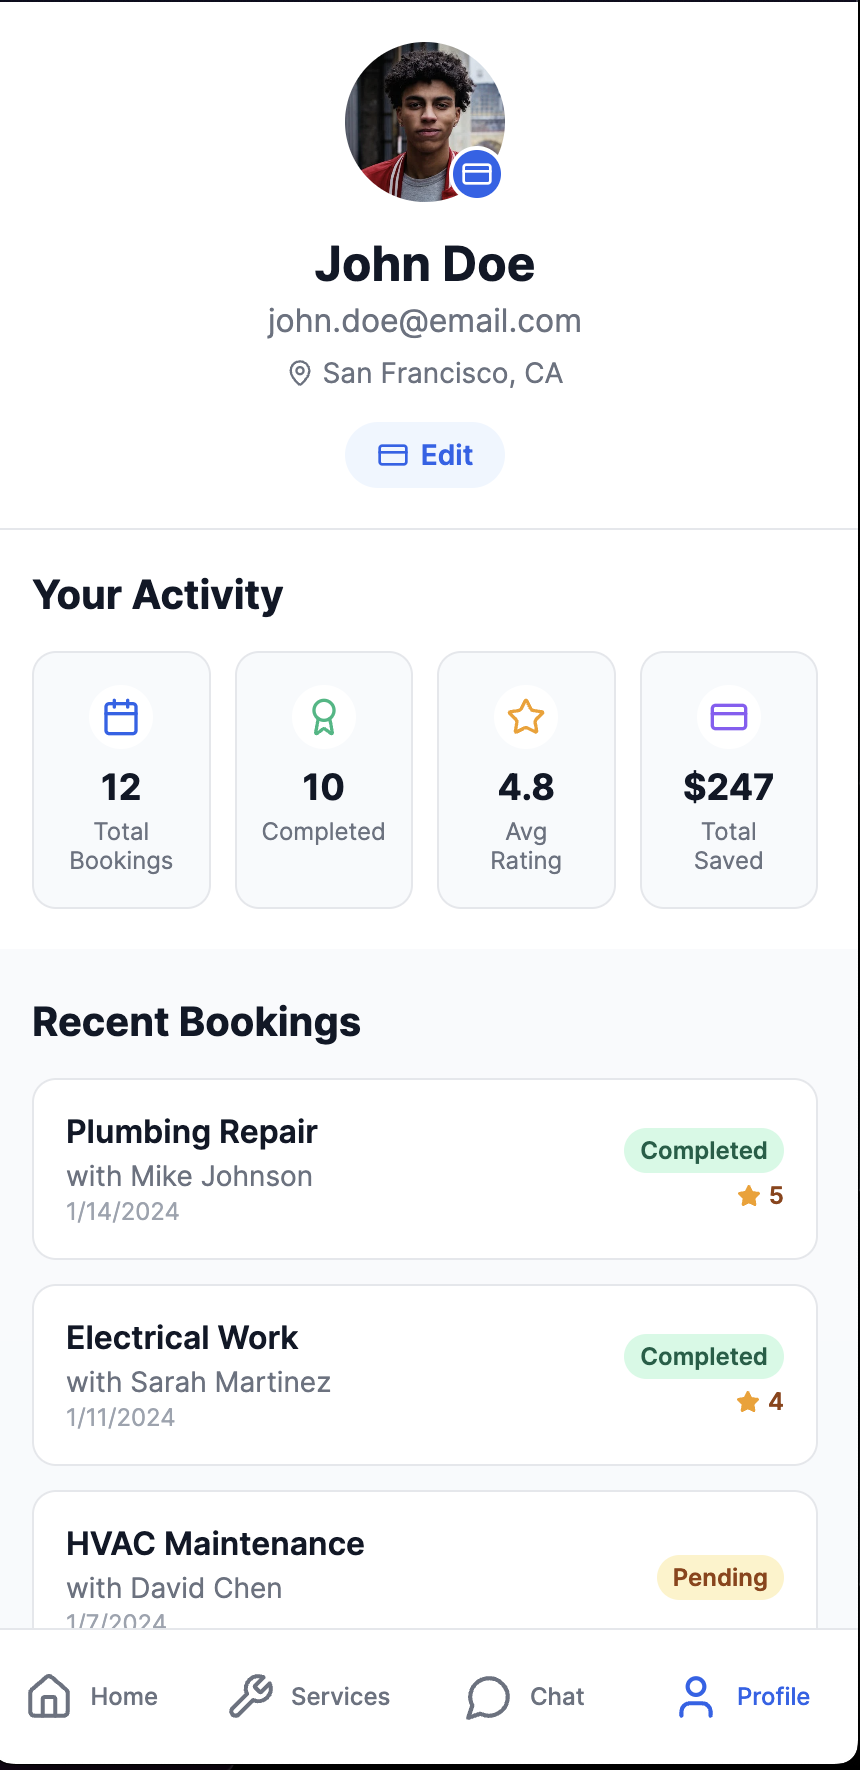Click the location pin icon

pyautogui.click(x=299, y=374)
